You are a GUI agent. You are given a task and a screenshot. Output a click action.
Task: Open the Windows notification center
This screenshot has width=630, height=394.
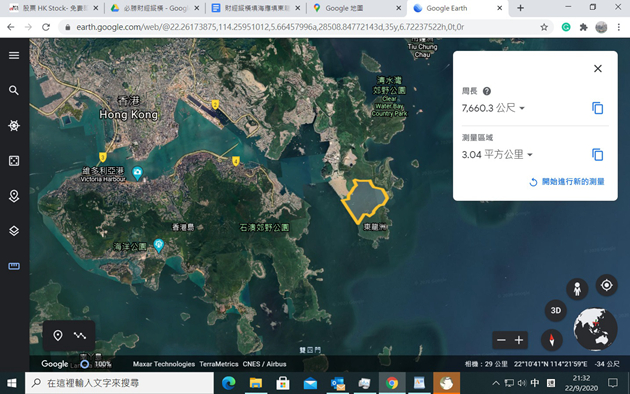point(613,383)
